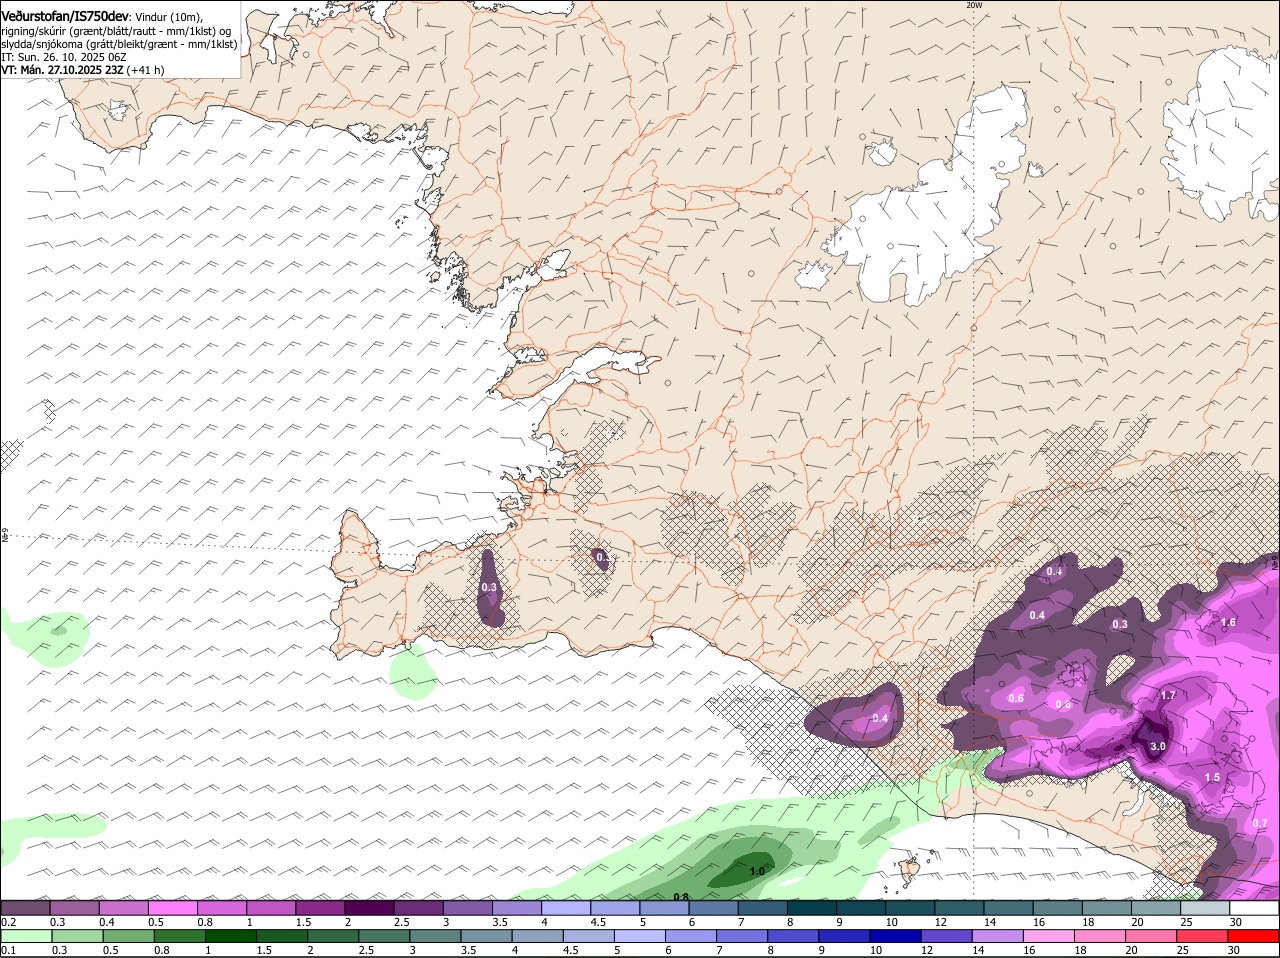The width and height of the screenshot is (1280, 958).
Task: Select white upper swatch starting at 30
Action: pos(1253,908)
